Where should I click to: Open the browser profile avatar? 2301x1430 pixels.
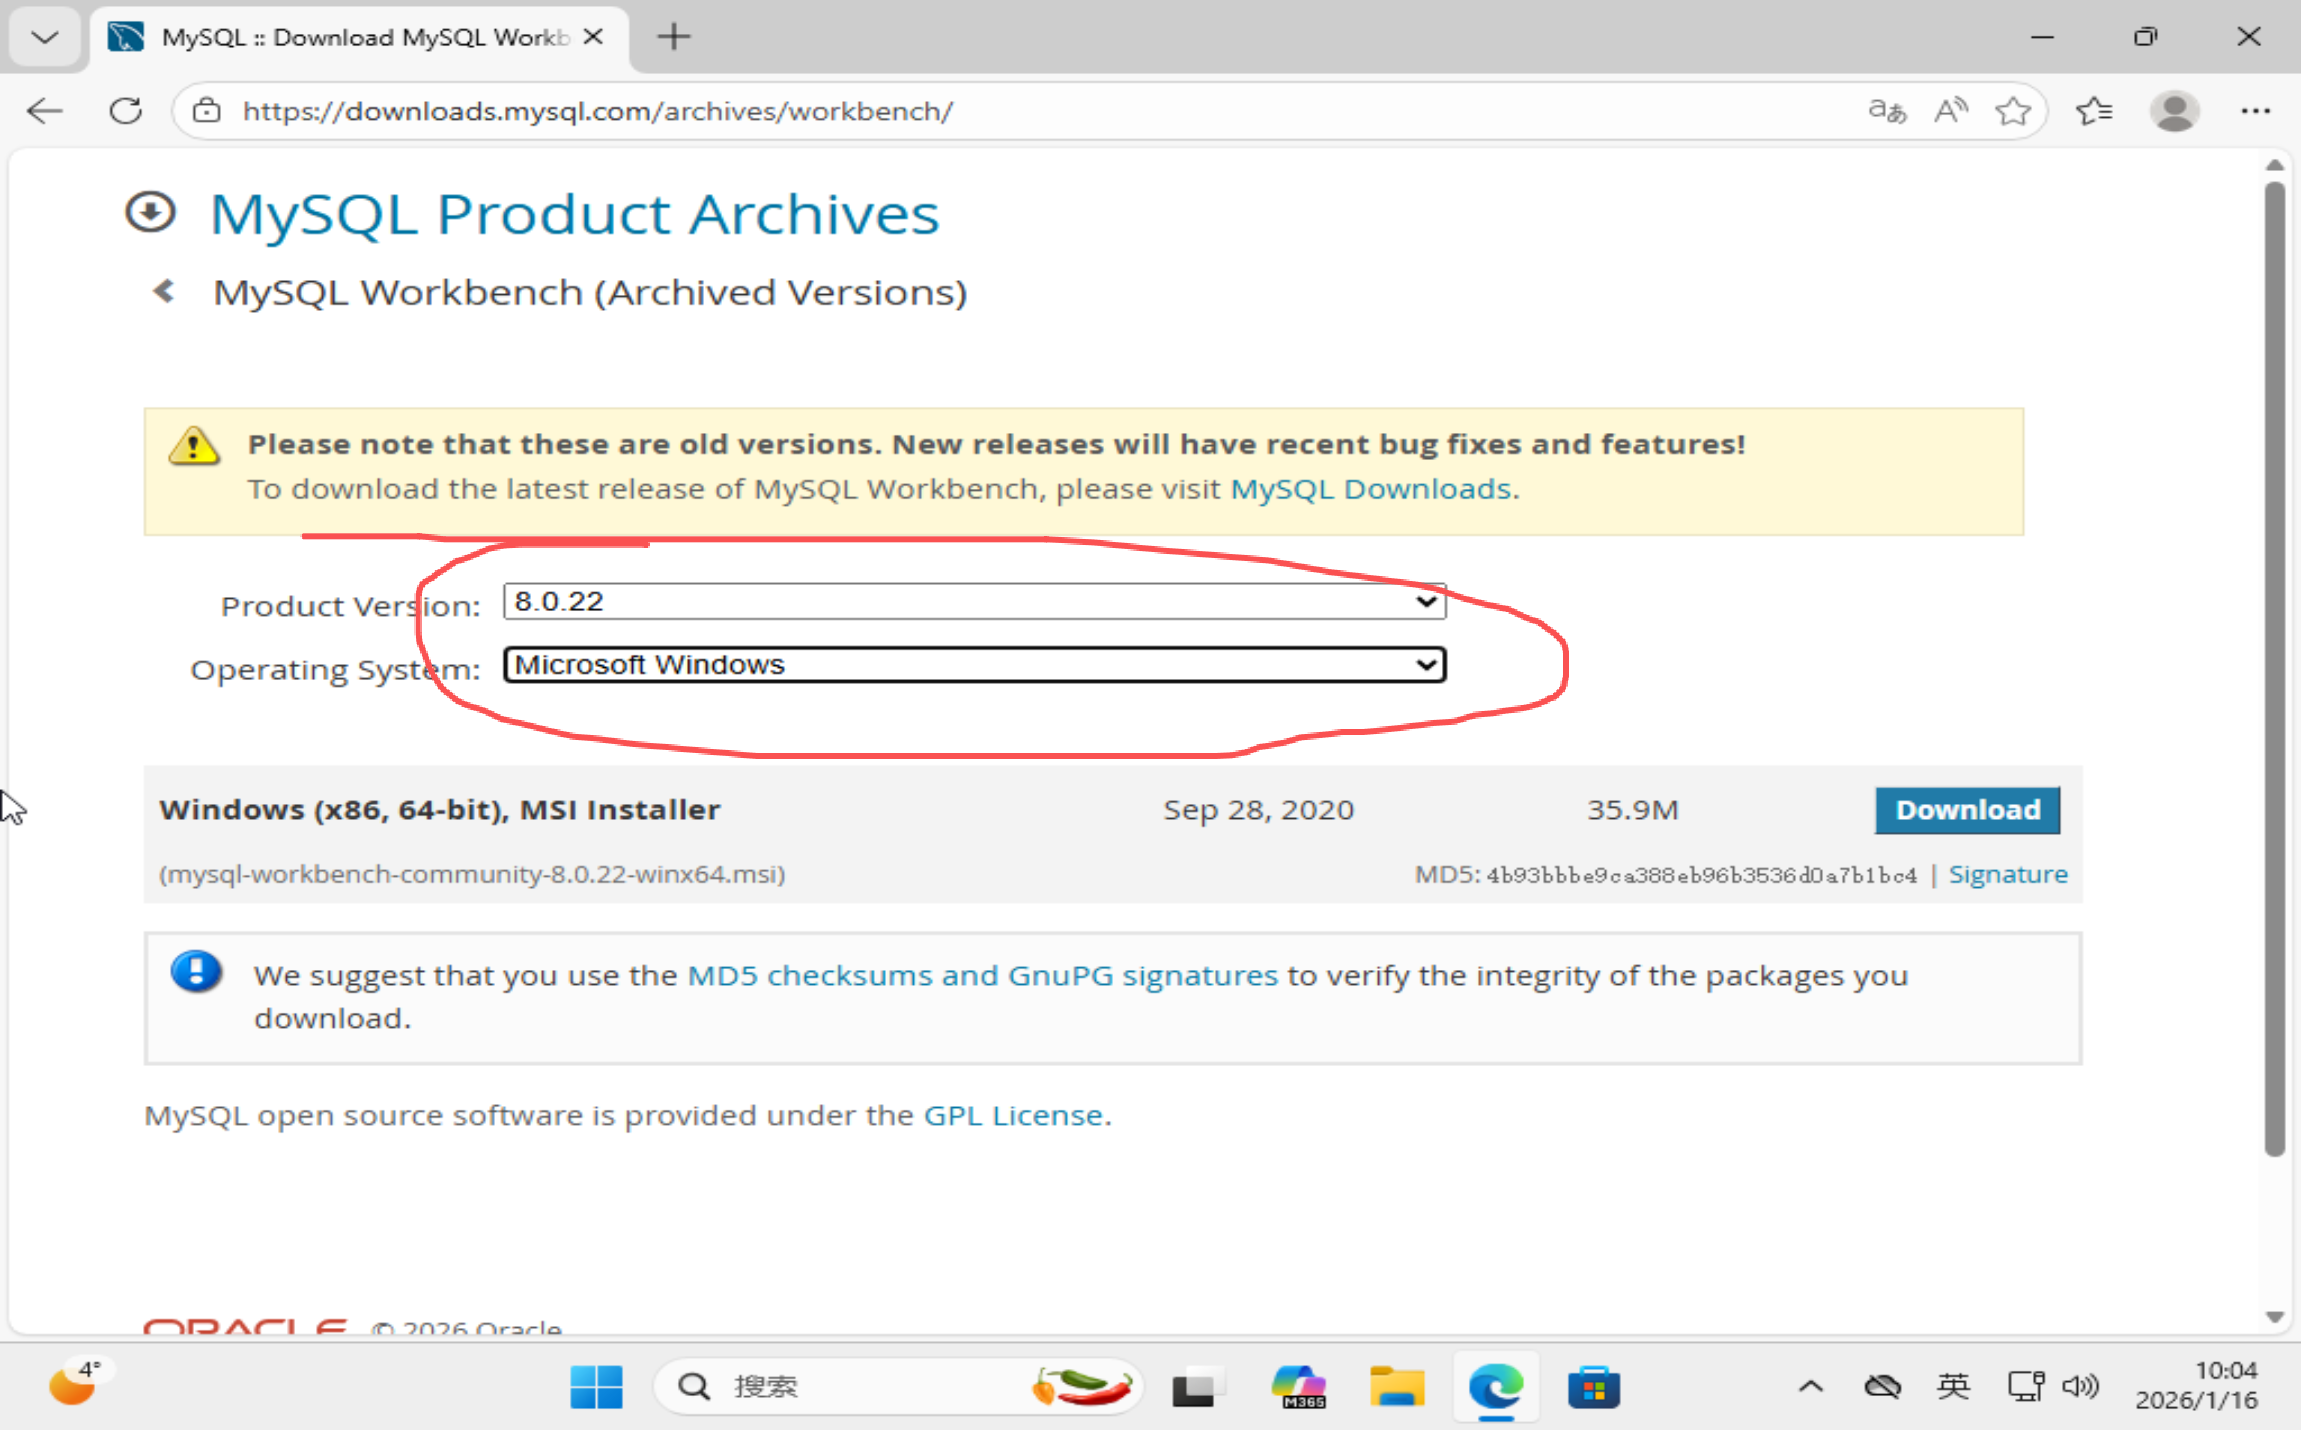2174,111
